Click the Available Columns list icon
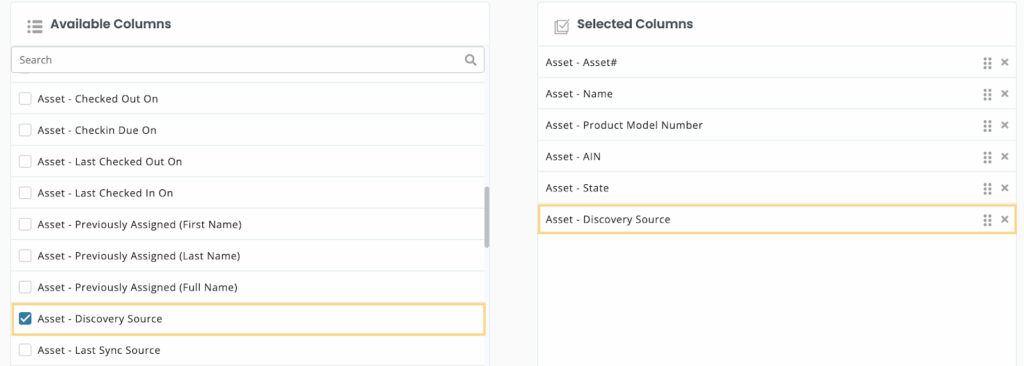The width and height of the screenshot is (1024, 366). tap(35, 26)
